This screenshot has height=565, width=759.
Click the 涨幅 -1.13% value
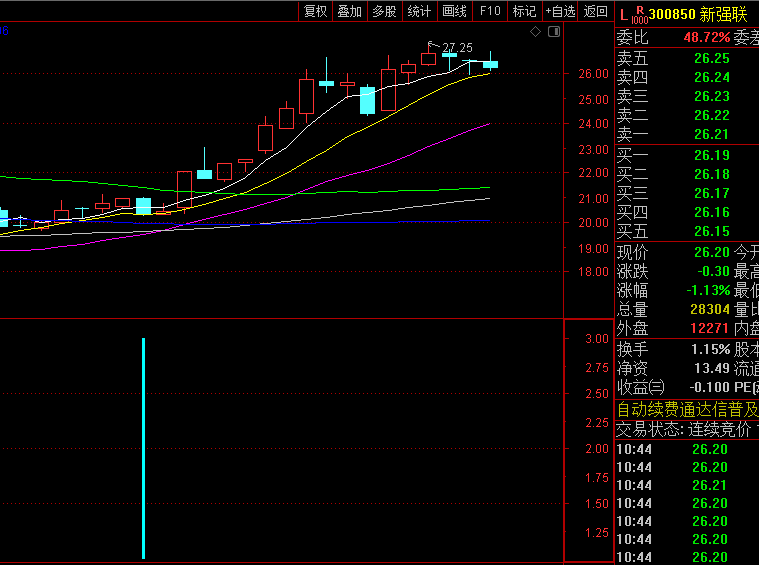click(x=708, y=290)
